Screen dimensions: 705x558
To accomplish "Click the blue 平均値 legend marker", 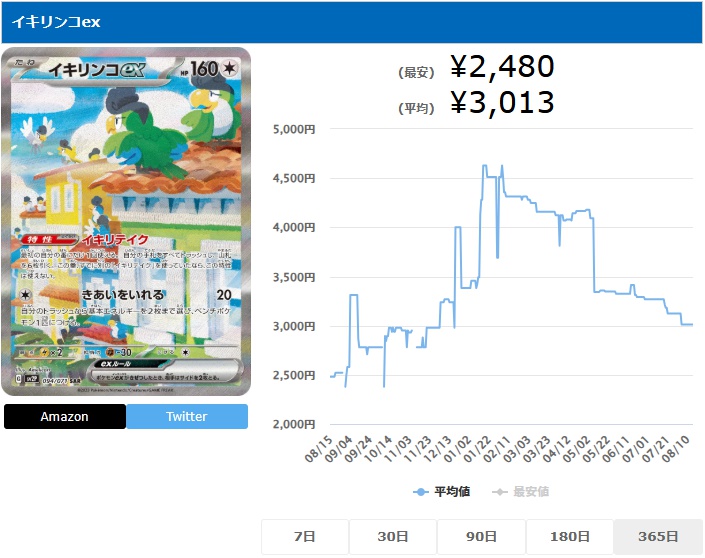I will click(x=421, y=492).
